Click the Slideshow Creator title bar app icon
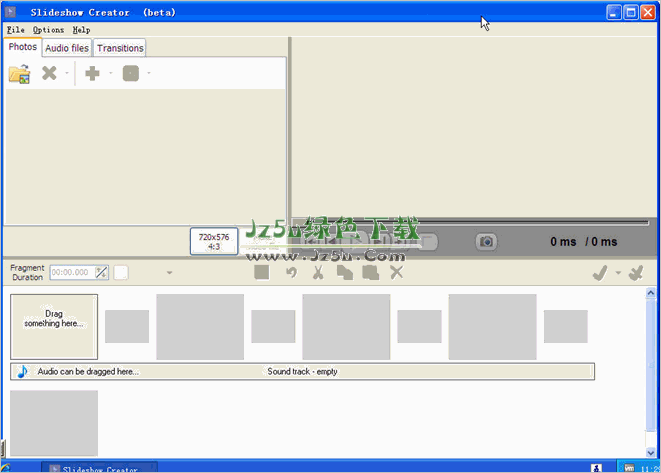This screenshot has height=473, width=661. [x=11, y=12]
